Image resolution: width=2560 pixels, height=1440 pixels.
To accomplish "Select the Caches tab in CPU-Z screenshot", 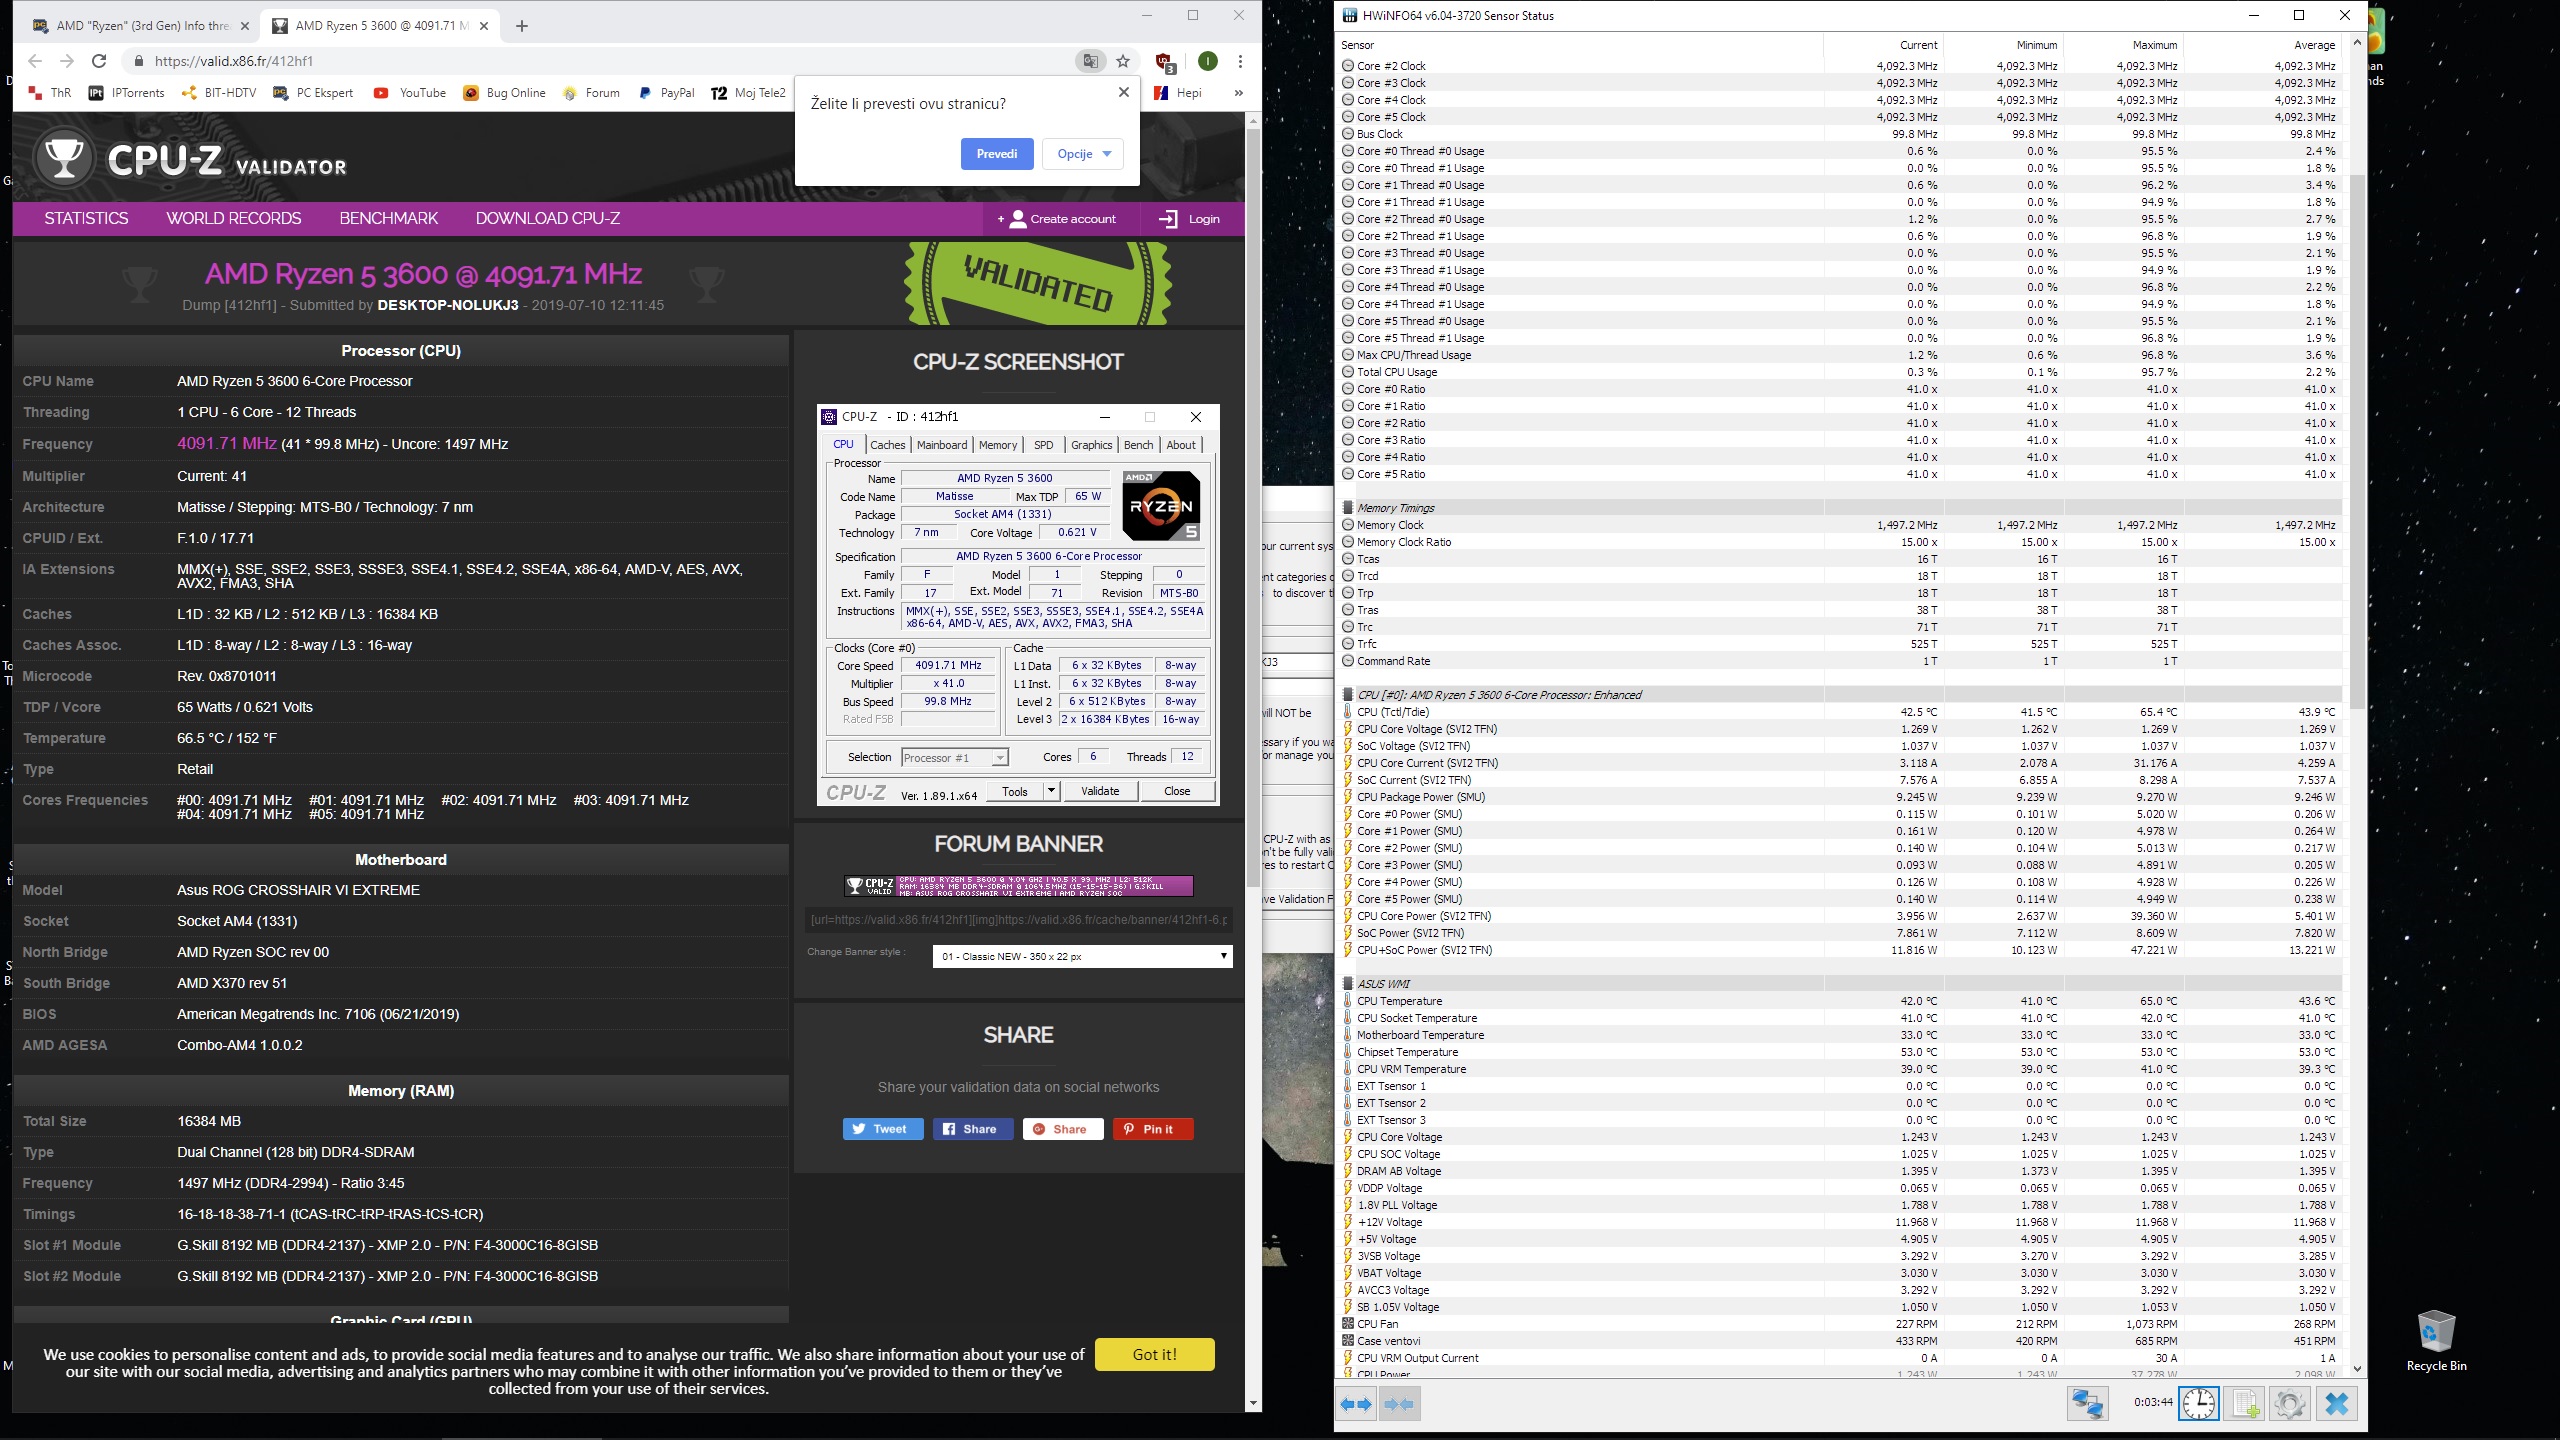I will (887, 445).
